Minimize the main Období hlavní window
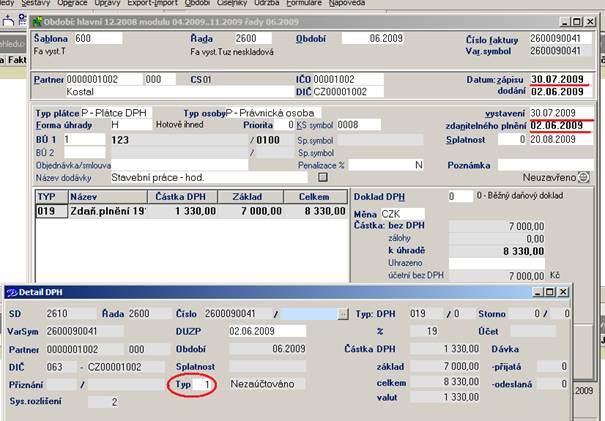The image size is (605, 421). click(x=566, y=20)
